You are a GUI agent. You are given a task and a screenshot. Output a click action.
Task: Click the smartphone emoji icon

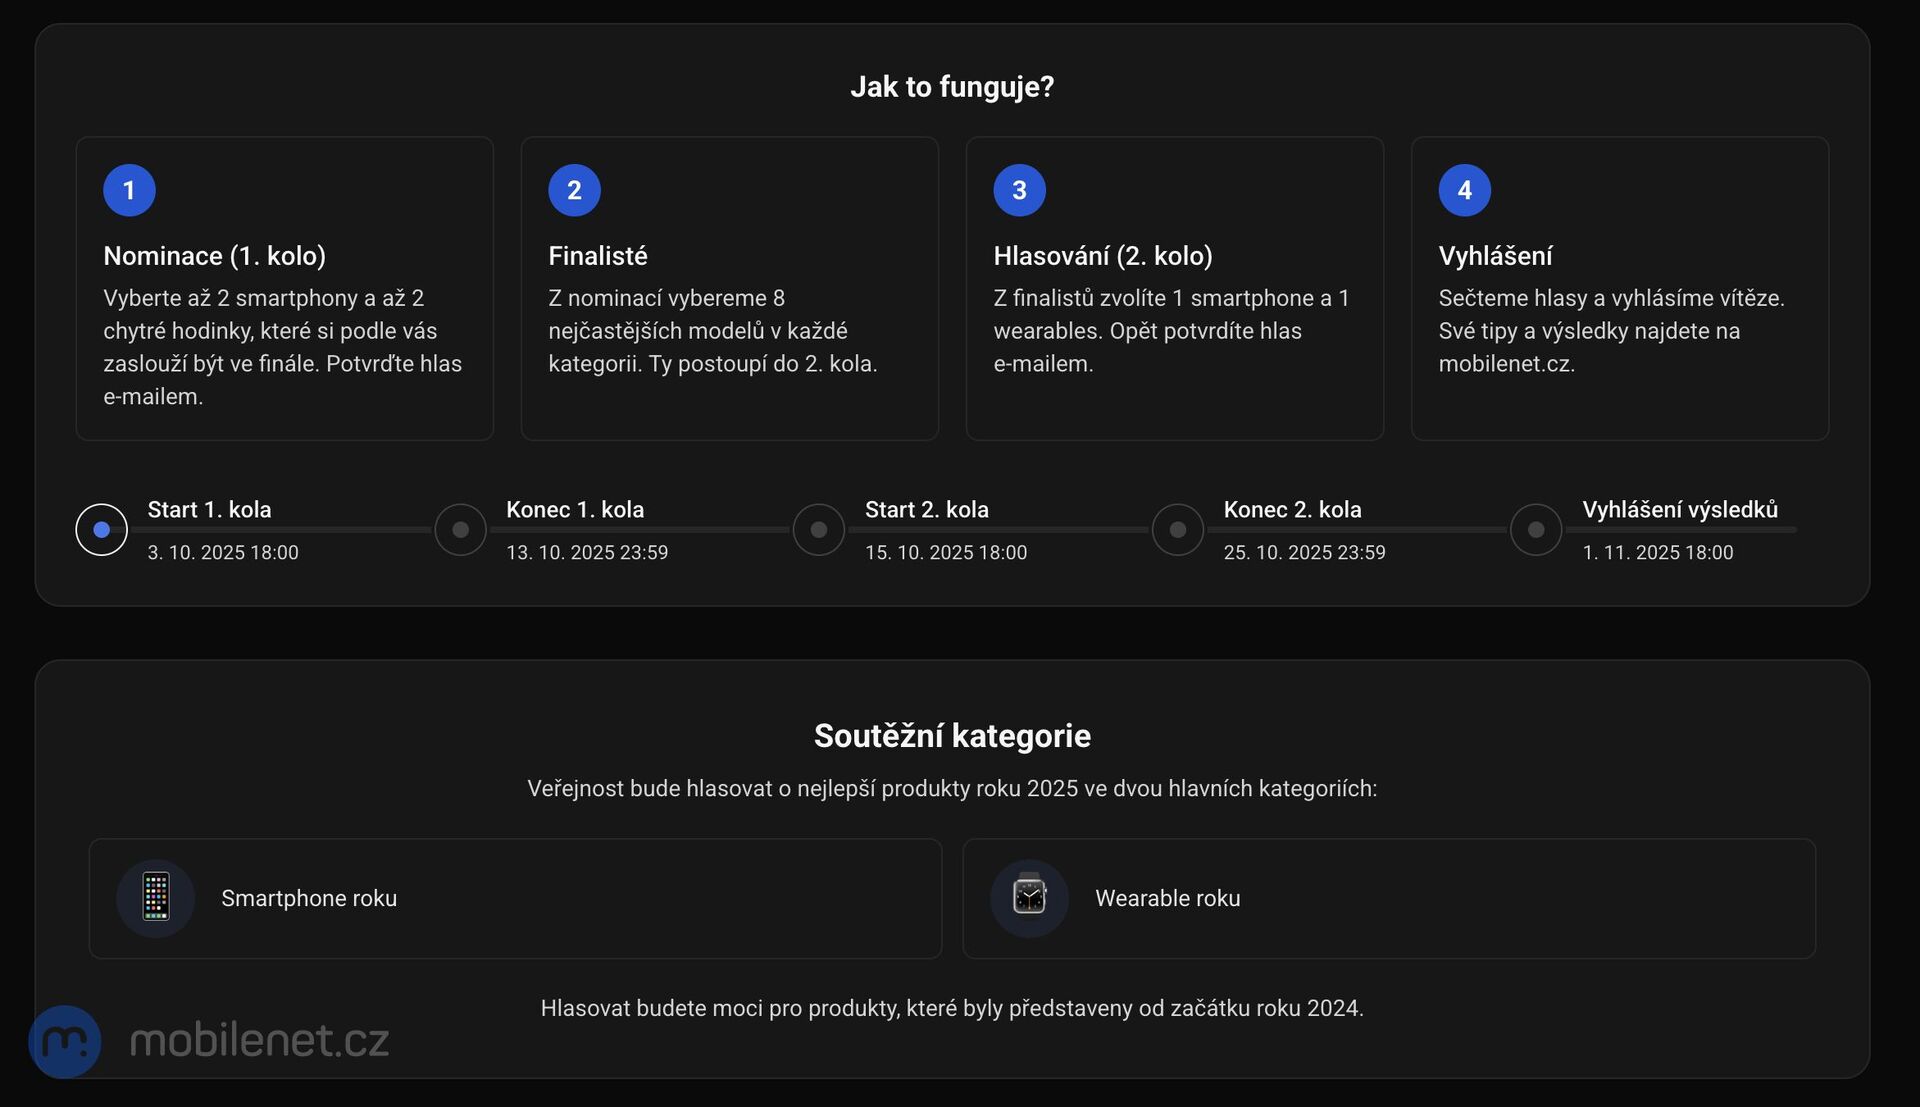(x=155, y=897)
